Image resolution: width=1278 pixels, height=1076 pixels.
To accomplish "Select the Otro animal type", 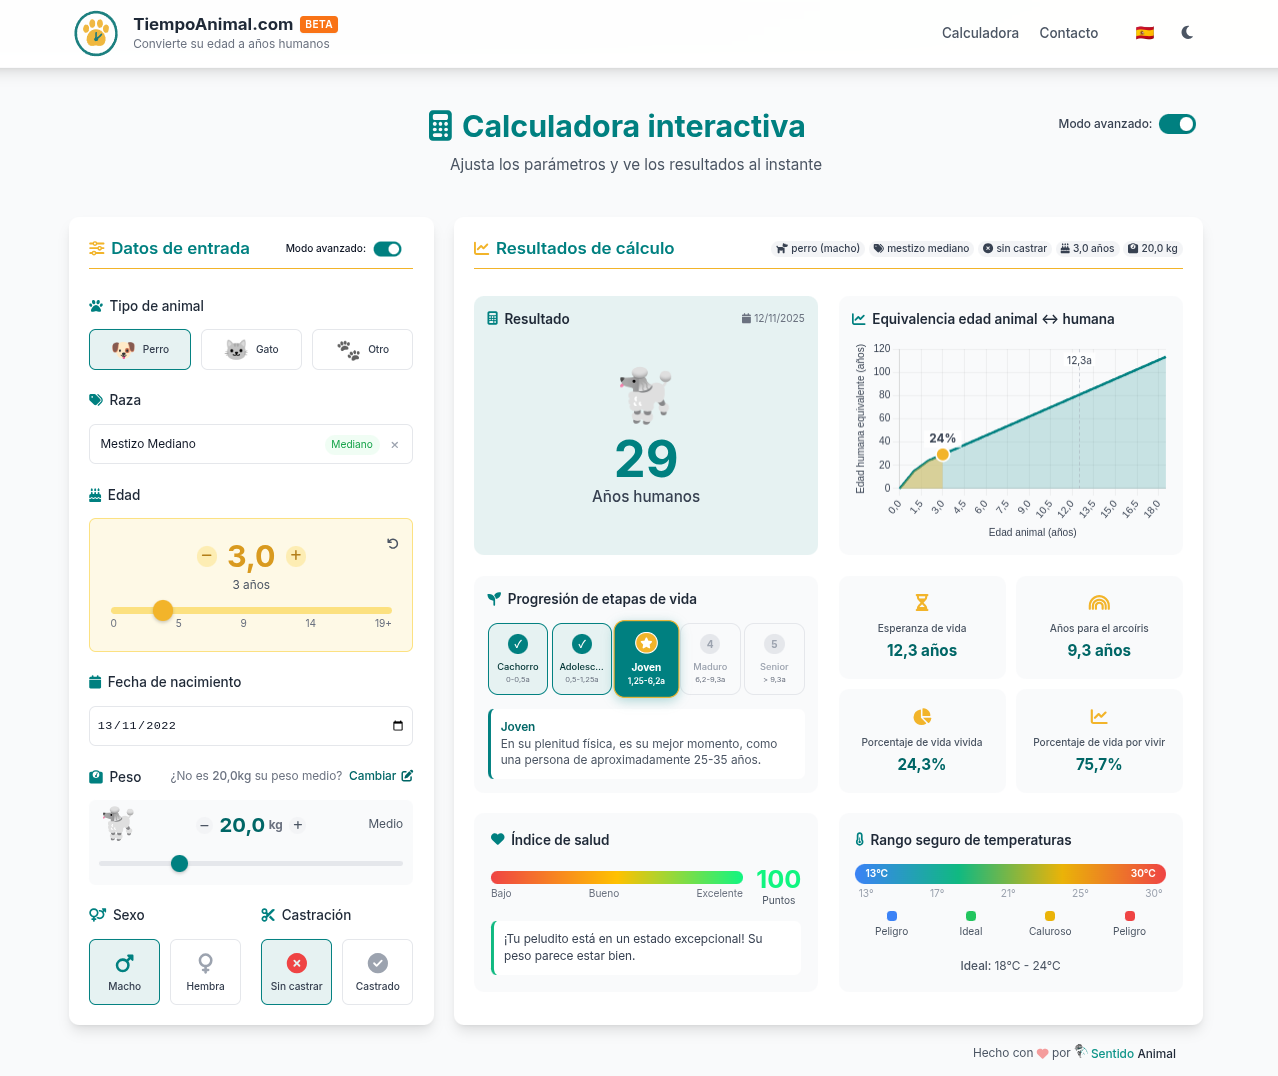I will (362, 349).
